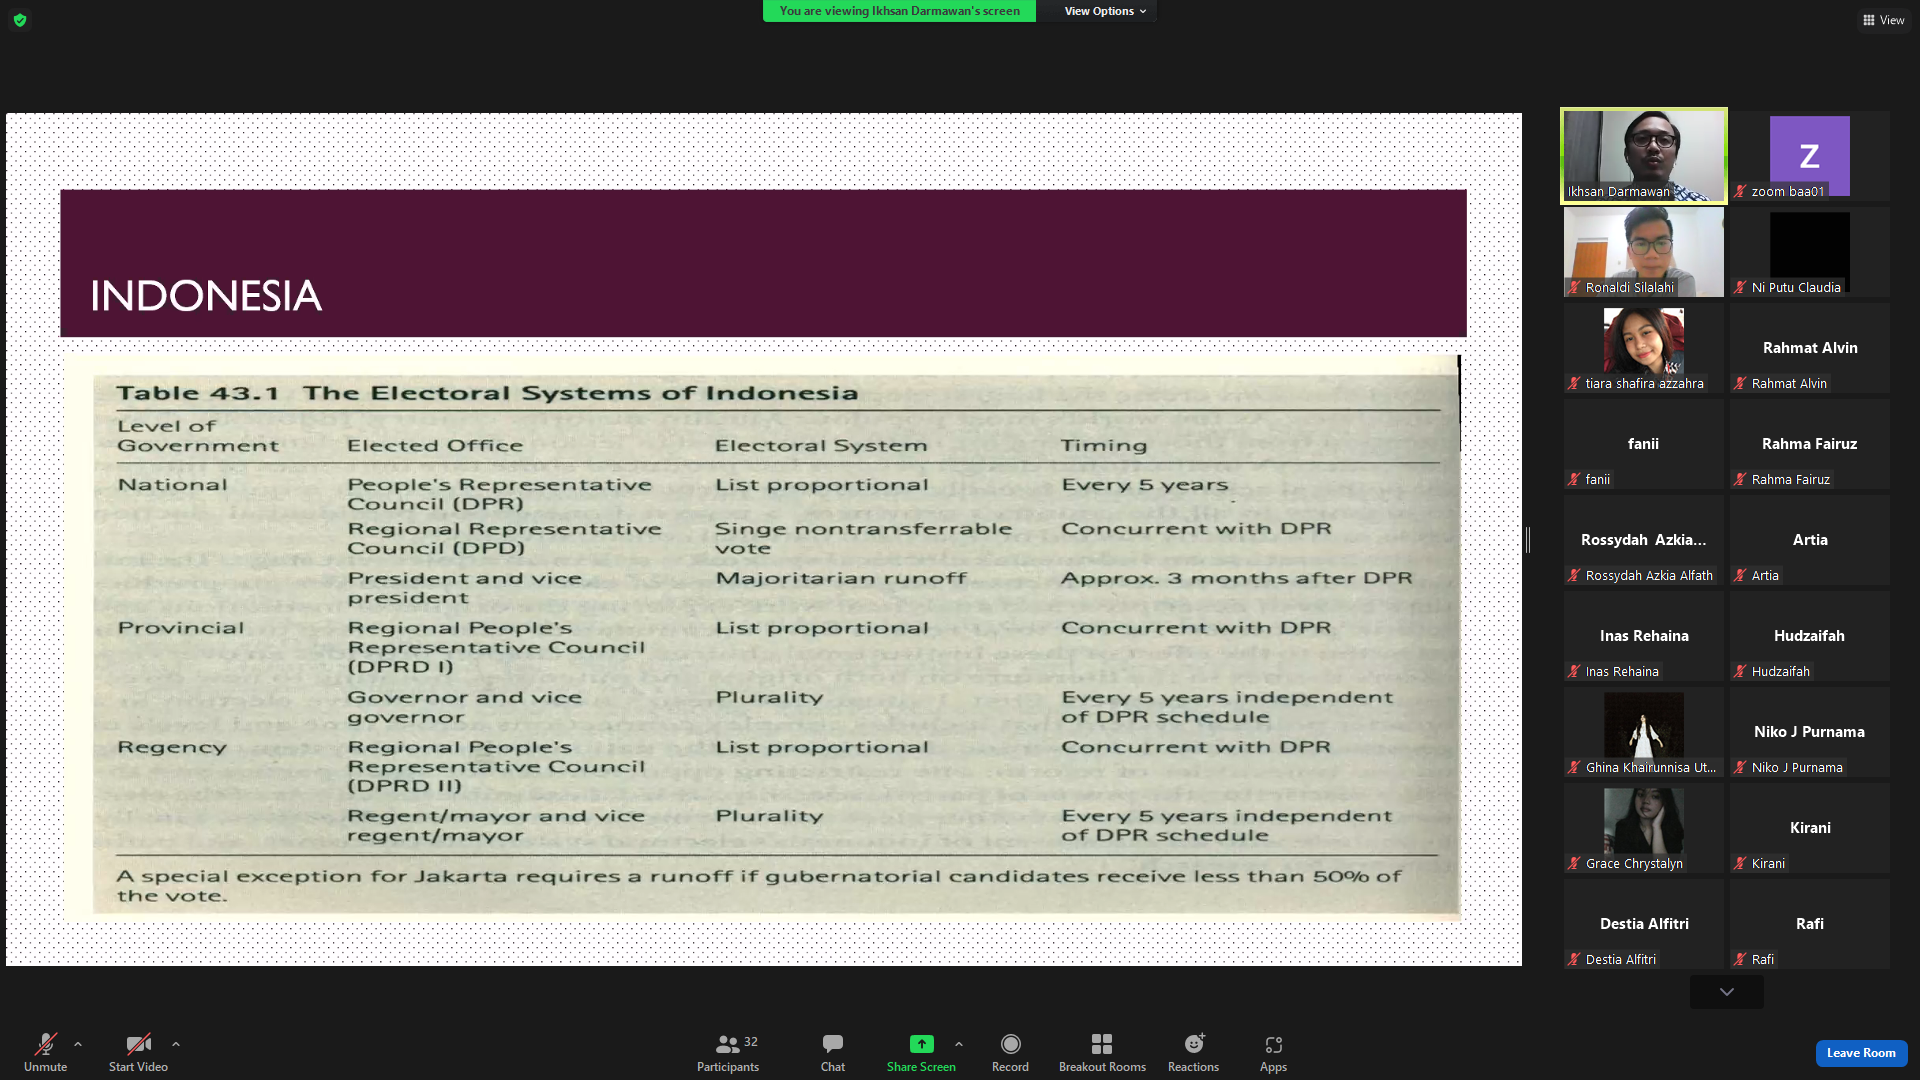
Task: Click the panel divider handle beside gallery
Action: pos(1528,540)
